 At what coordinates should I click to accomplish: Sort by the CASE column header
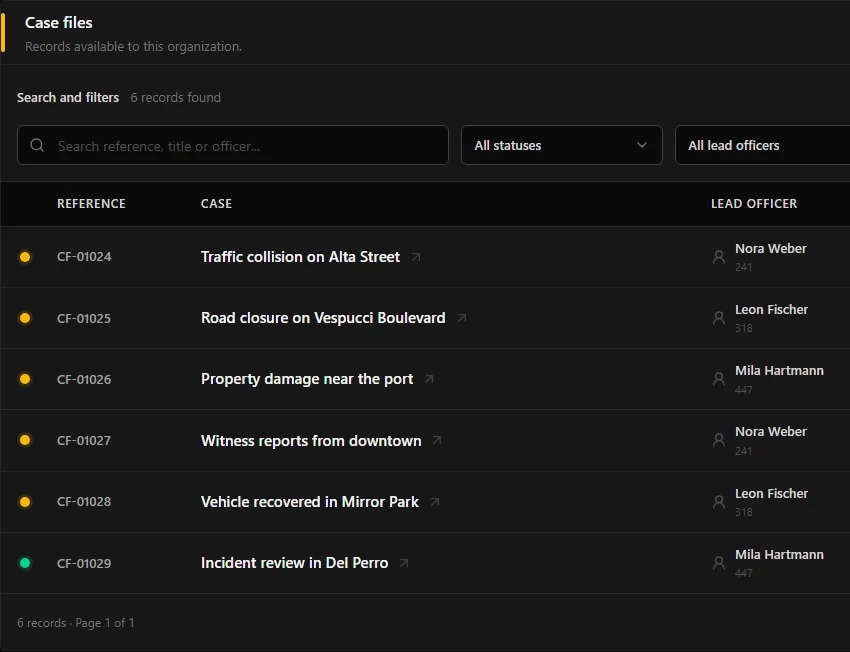216,204
